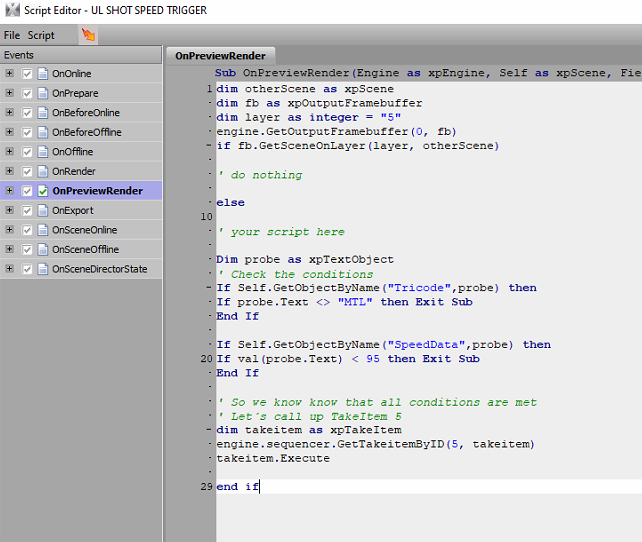Click the OnOnline script page icon
Viewport: 642px width, 542px height.
pos(43,74)
